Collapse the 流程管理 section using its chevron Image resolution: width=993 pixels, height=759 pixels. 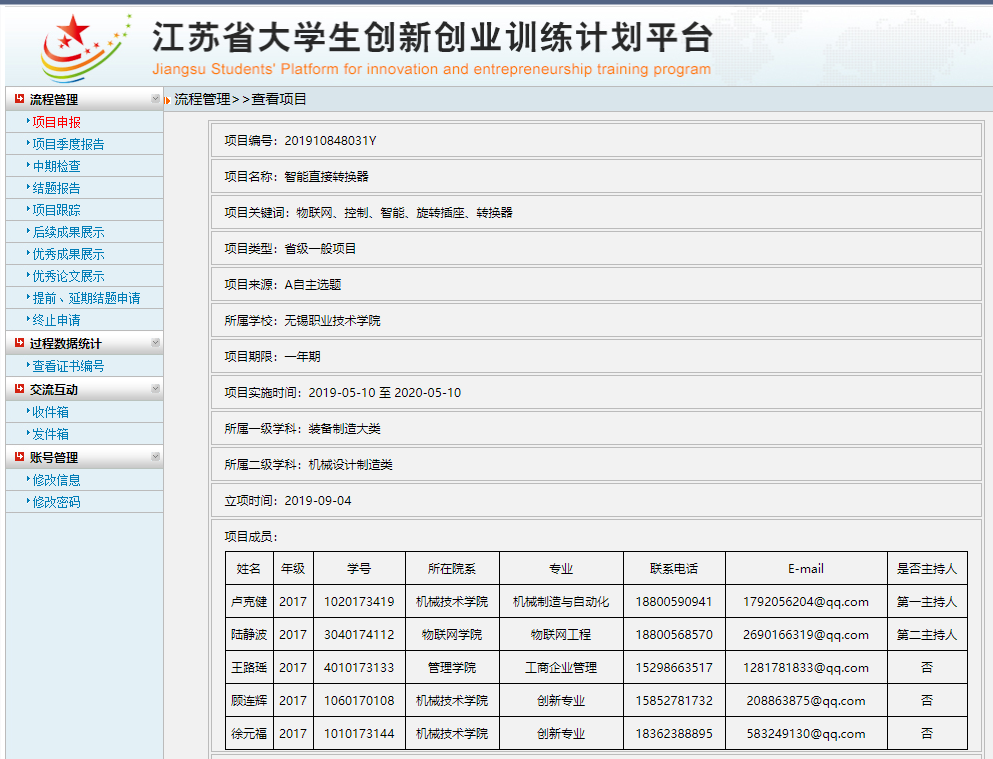point(155,99)
